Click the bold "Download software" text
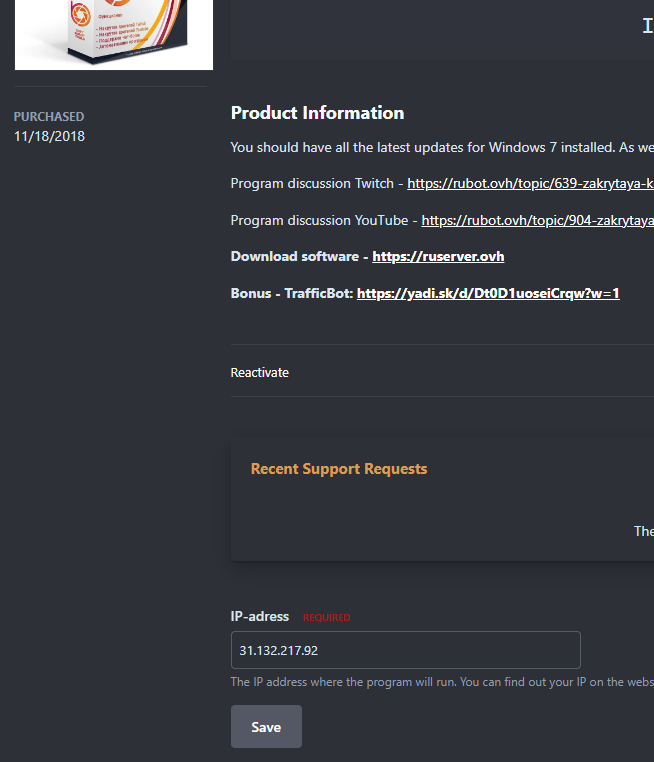This screenshot has width=654, height=762. pyautogui.click(x=294, y=257)
